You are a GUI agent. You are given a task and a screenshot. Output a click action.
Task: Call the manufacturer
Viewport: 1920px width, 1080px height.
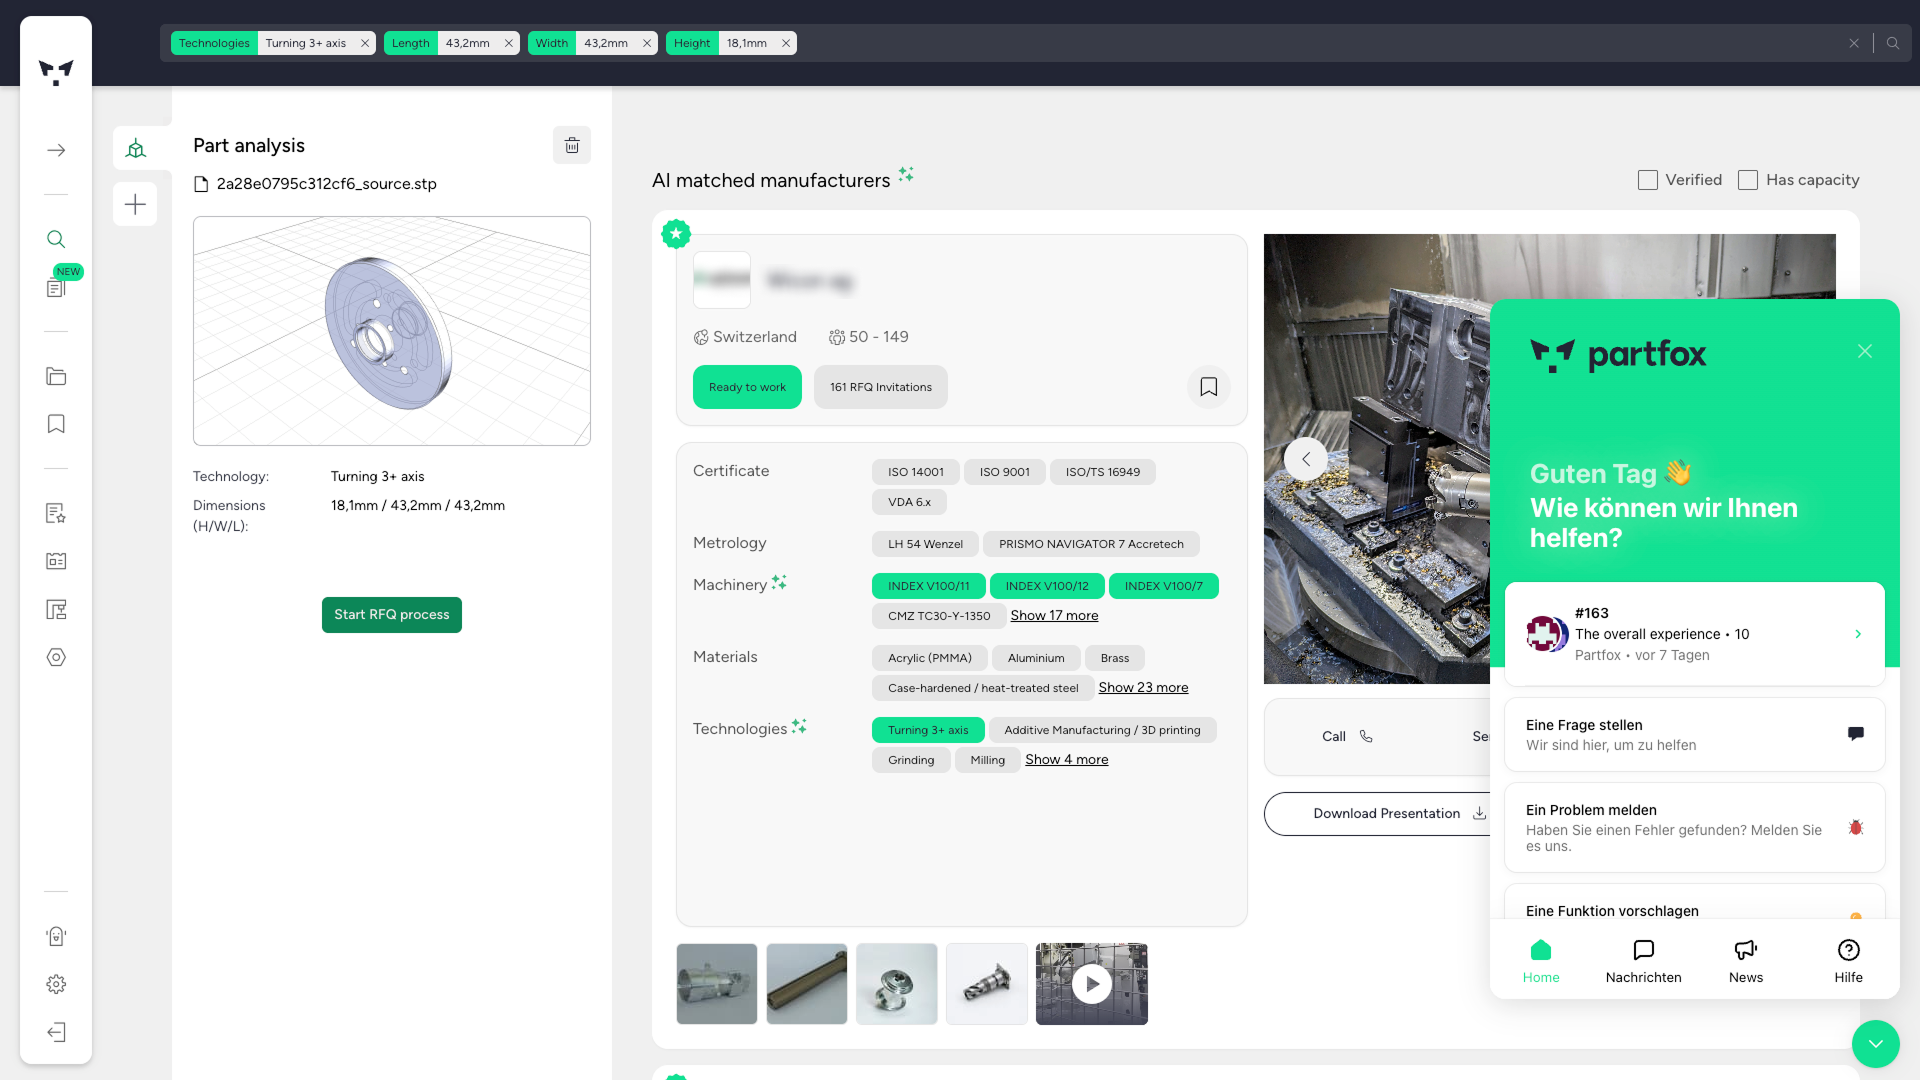[1347, 736]
